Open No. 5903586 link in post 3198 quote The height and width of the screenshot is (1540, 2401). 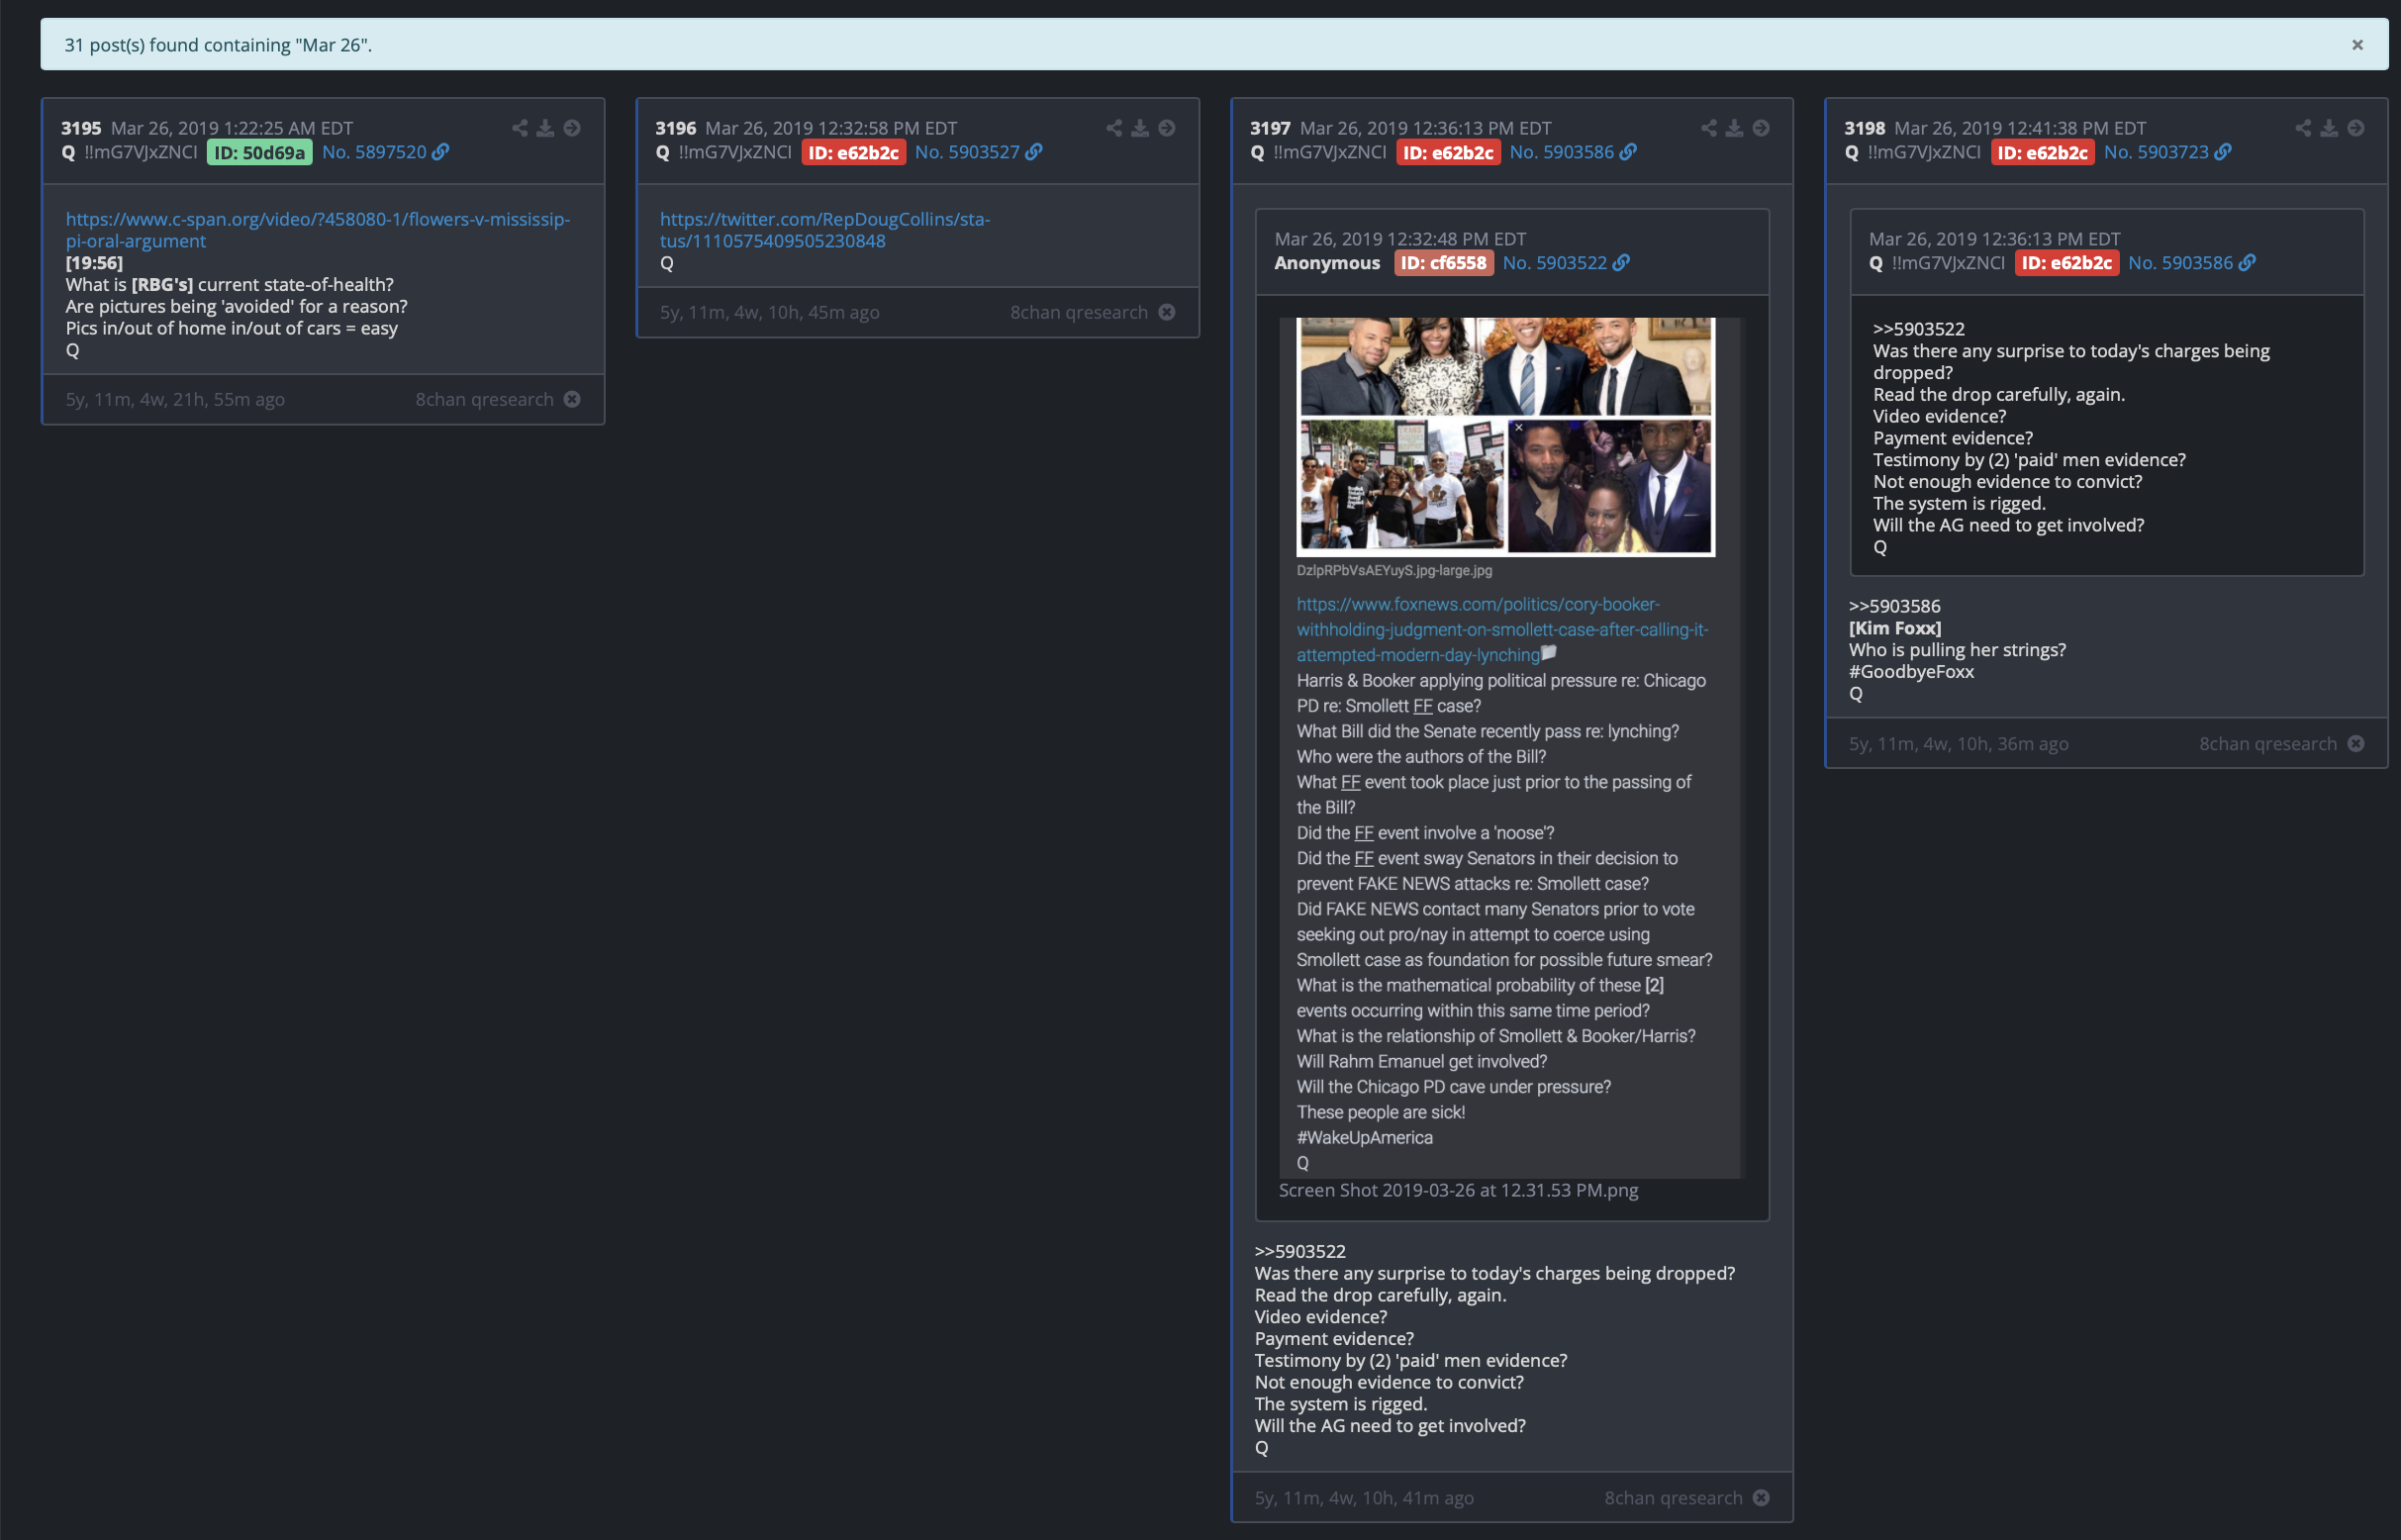point(2180,263)
